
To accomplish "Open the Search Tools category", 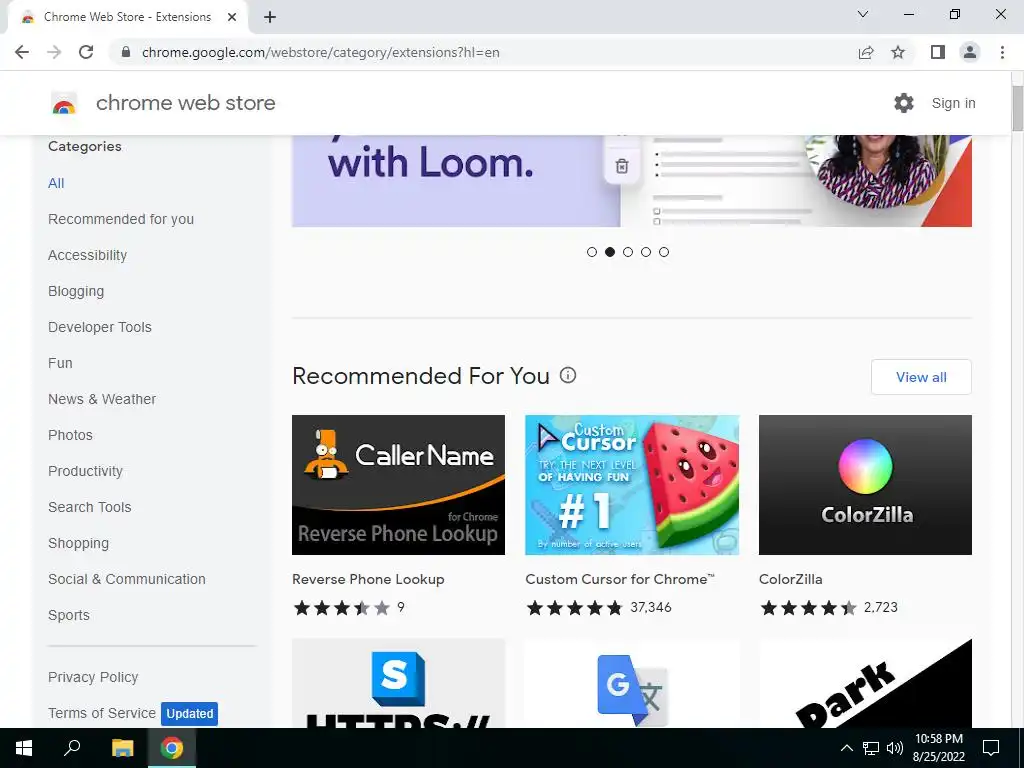I will tap(89, 507).
